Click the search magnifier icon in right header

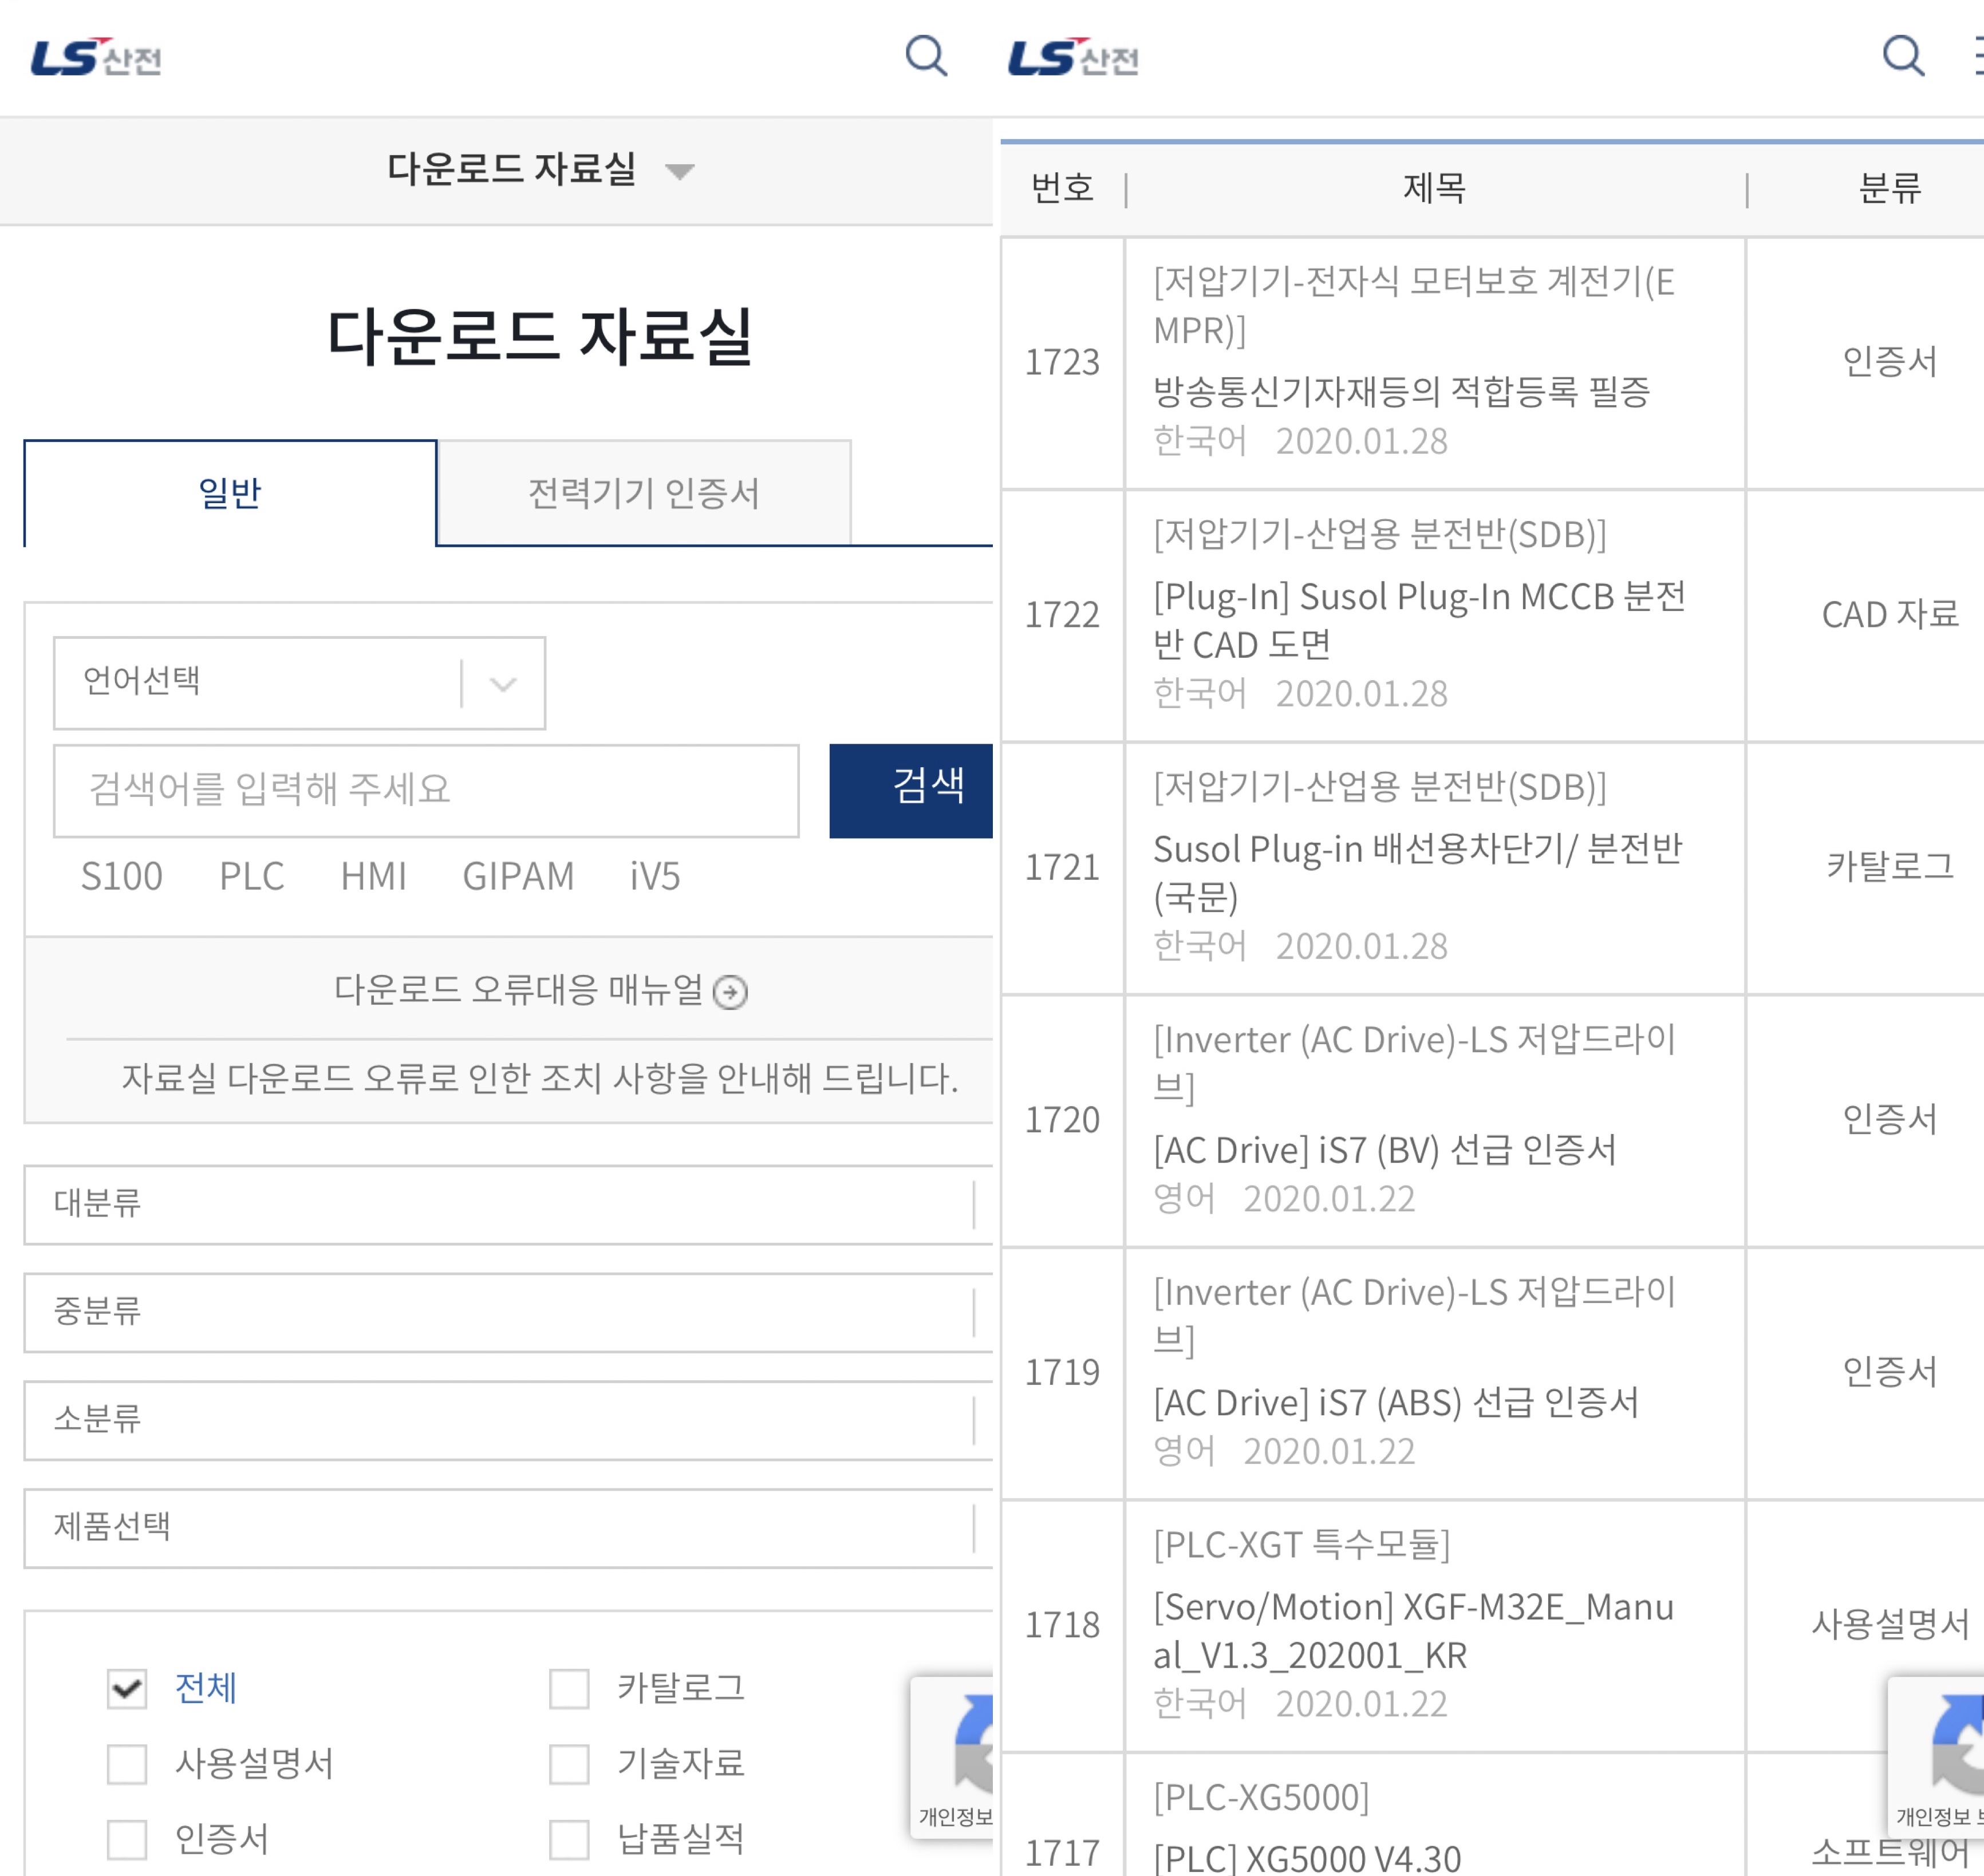(x=1903, y=56)
